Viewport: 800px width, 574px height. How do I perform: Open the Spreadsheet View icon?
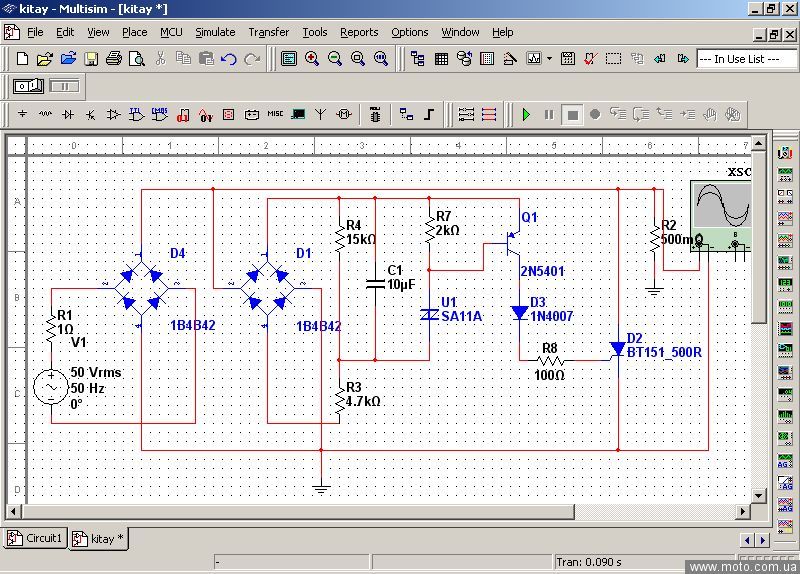441,59
